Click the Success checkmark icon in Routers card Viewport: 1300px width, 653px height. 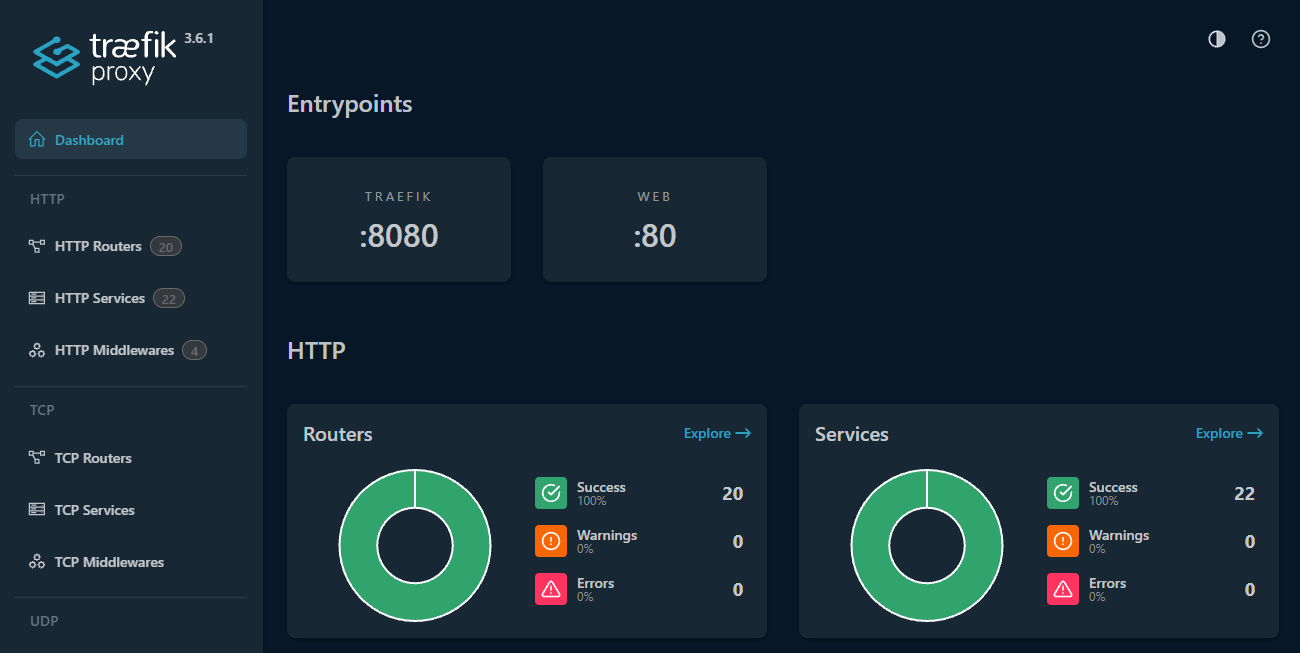551,492
